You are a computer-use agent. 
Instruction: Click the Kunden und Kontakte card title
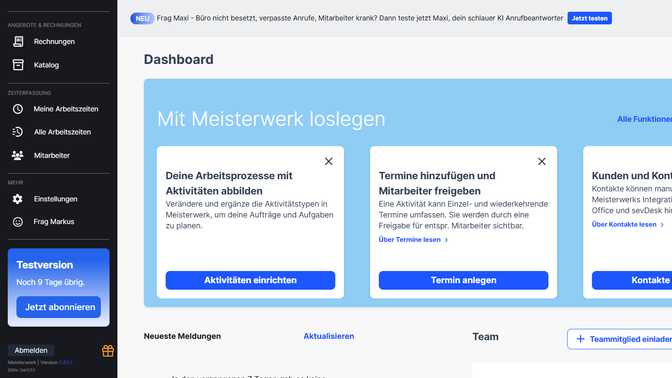pyautogui.click(x=632, y=176)
